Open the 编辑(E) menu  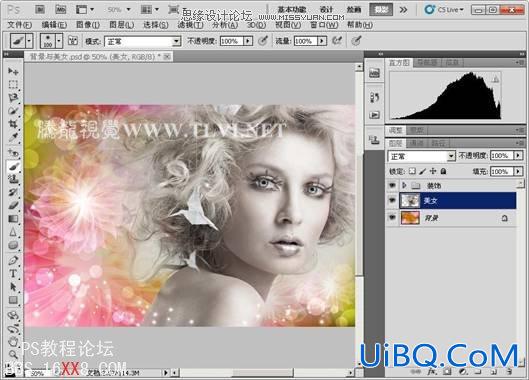[x=54, y=25]
